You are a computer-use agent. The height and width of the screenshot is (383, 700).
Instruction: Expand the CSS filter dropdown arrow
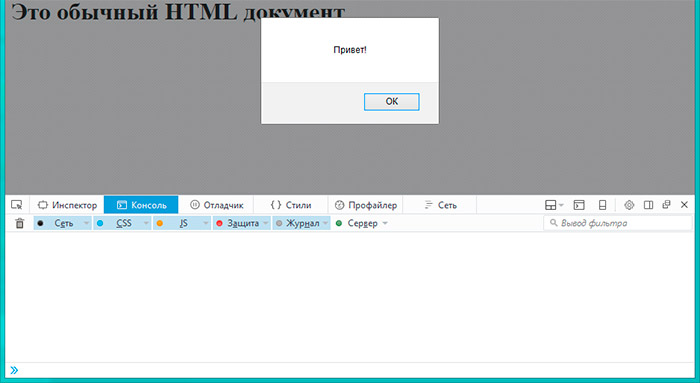tap(146, 223)
